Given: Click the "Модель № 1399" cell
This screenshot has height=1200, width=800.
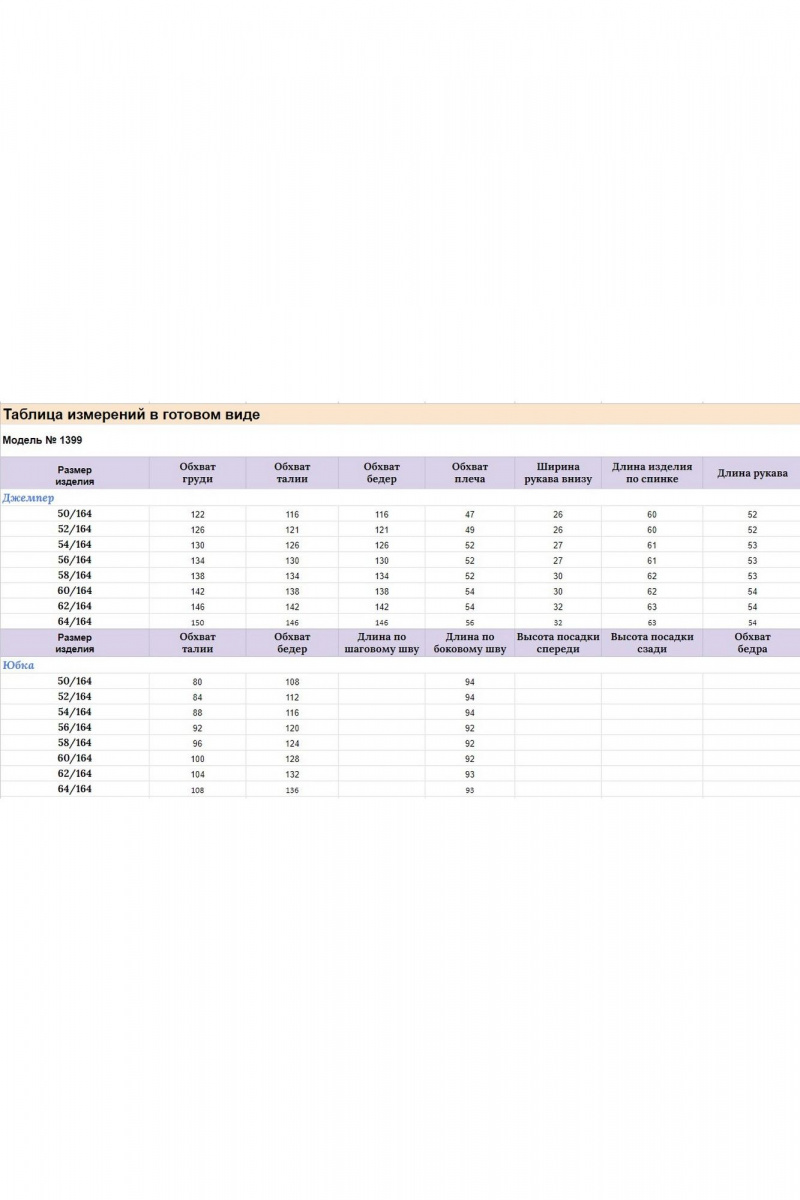Looking at the screenshot, I should pyautogui.click(x=43, y=440).
